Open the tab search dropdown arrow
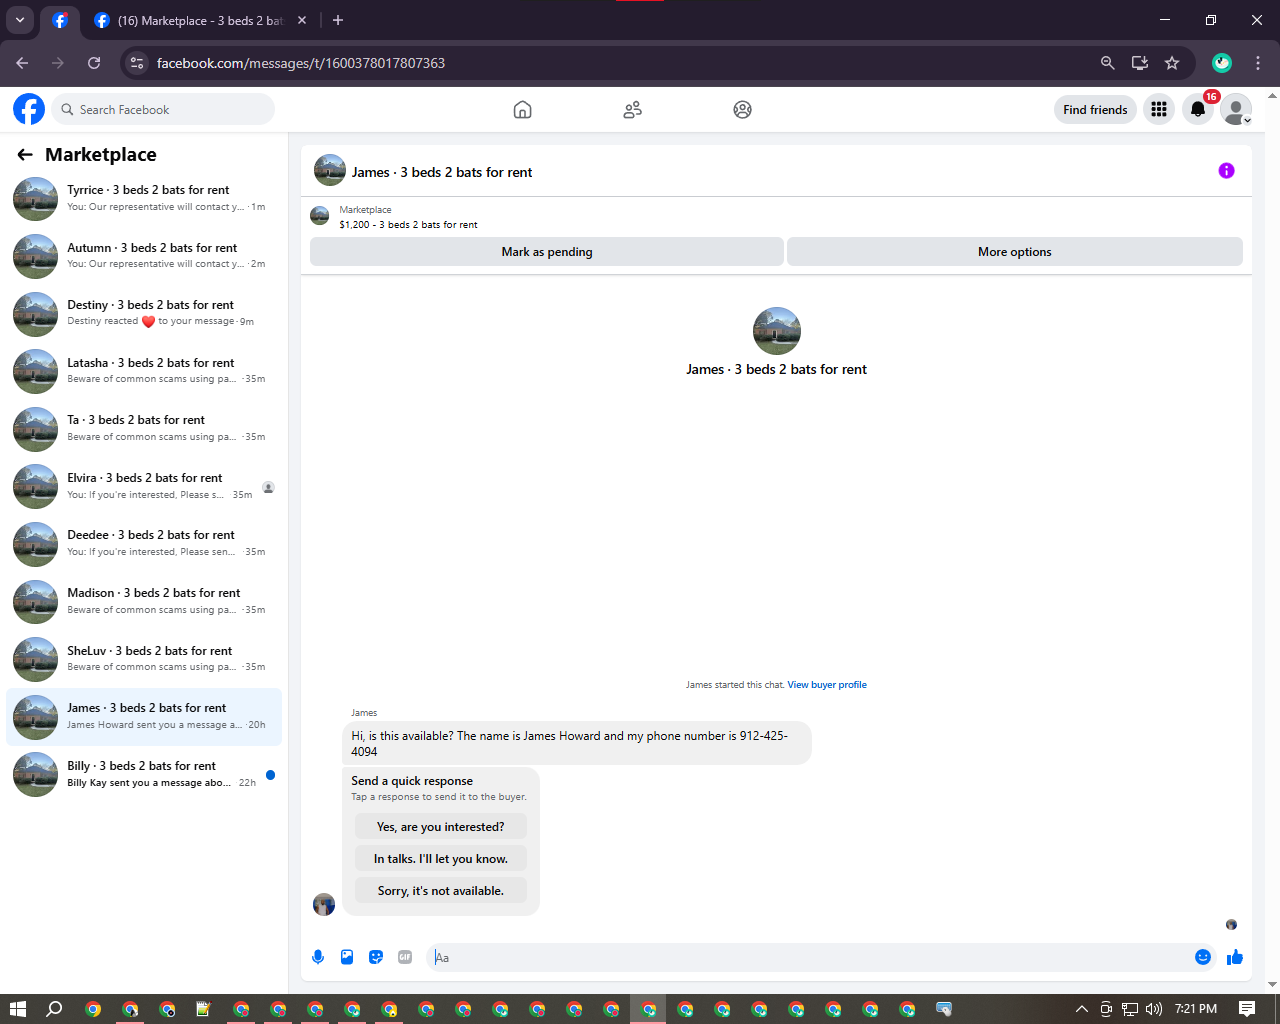 [20, 20]
